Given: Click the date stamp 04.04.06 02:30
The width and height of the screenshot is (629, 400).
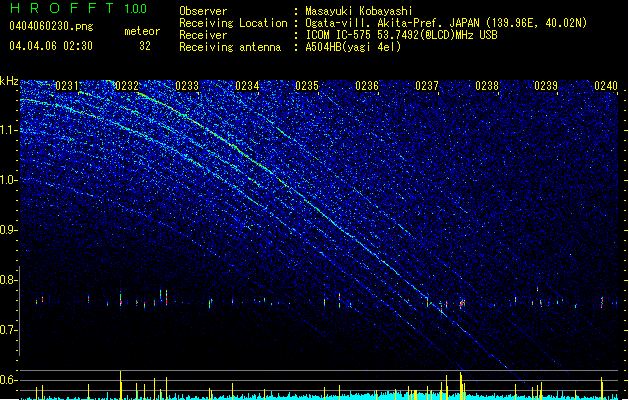Looking at the screenshot, I should (x=51, y=46).
